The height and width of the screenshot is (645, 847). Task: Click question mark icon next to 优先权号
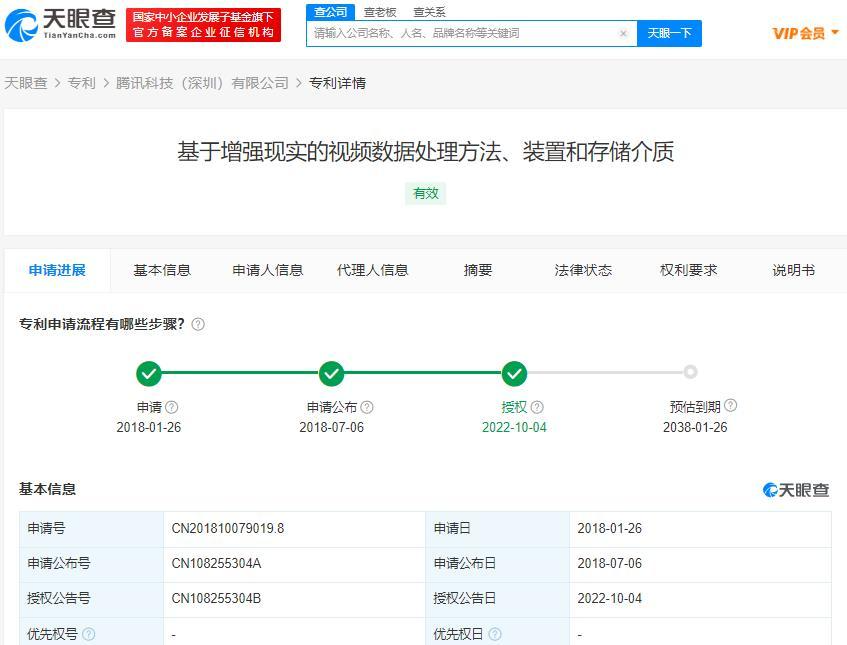point(88,633)
